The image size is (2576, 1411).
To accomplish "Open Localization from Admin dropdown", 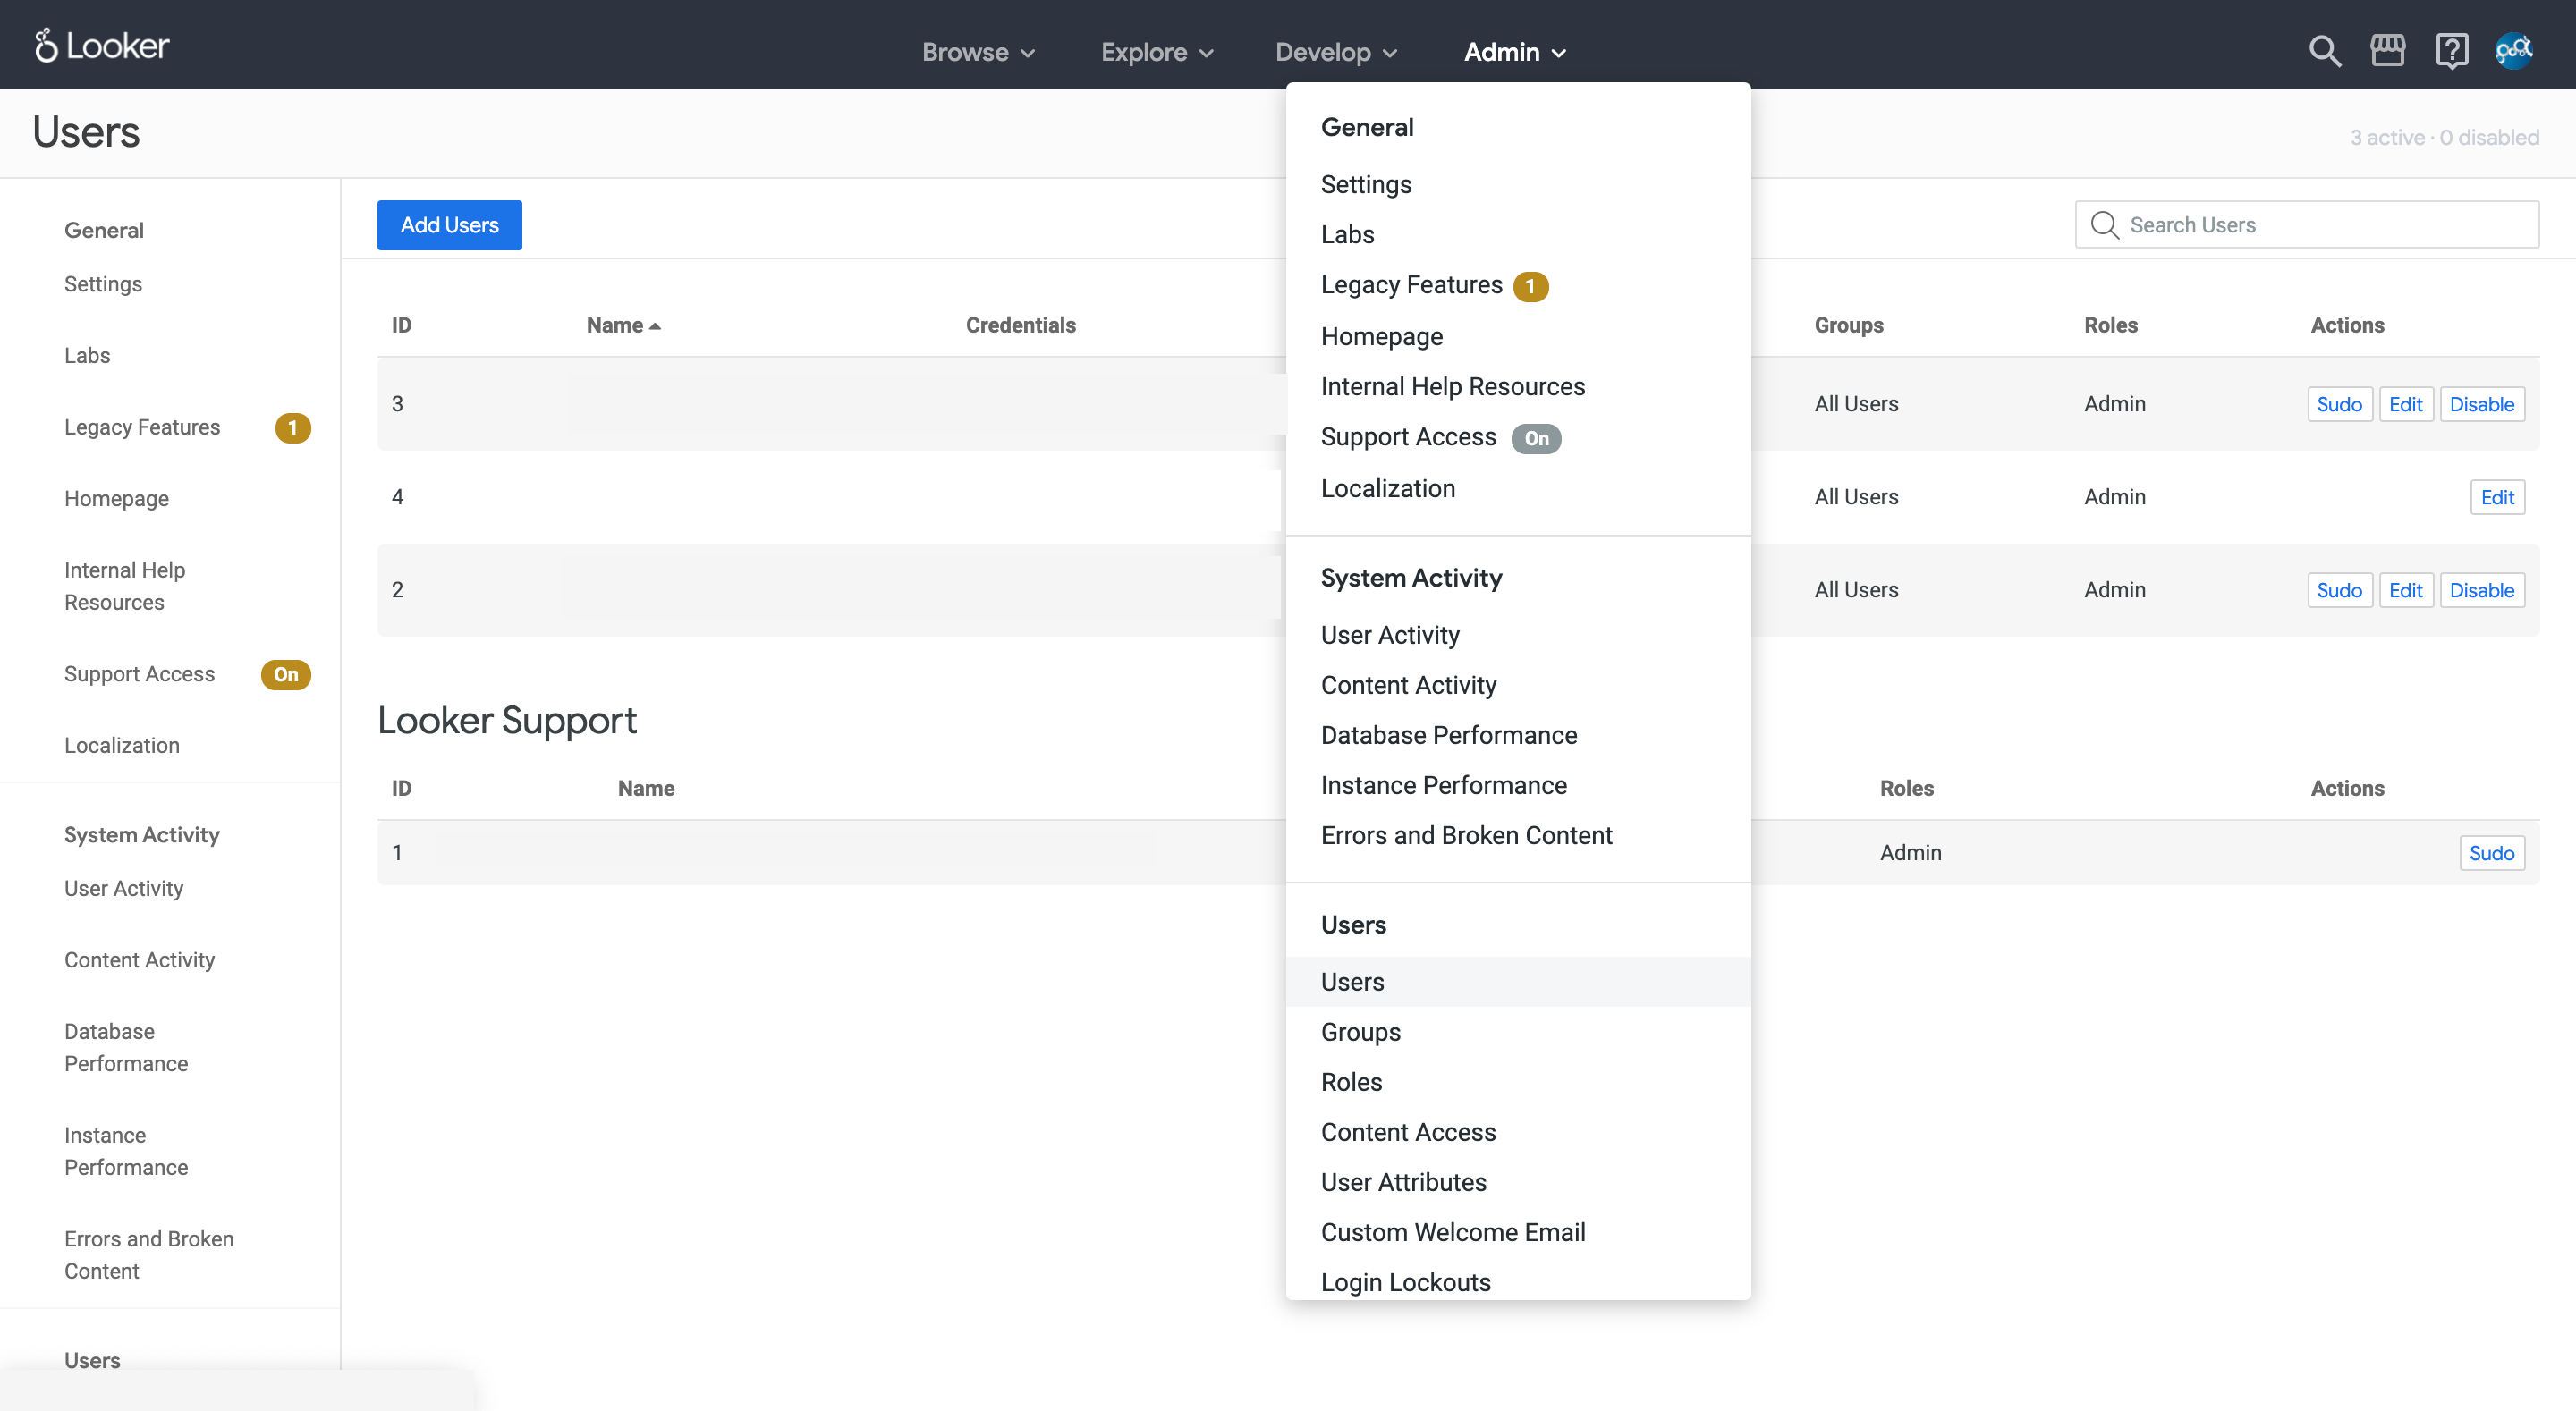I will coord(1387,489).
